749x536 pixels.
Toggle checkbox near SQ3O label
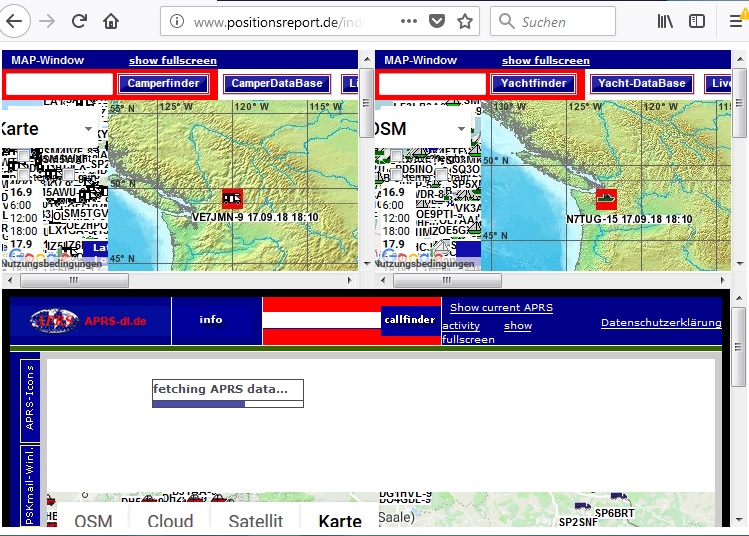(x=442, y=174)
